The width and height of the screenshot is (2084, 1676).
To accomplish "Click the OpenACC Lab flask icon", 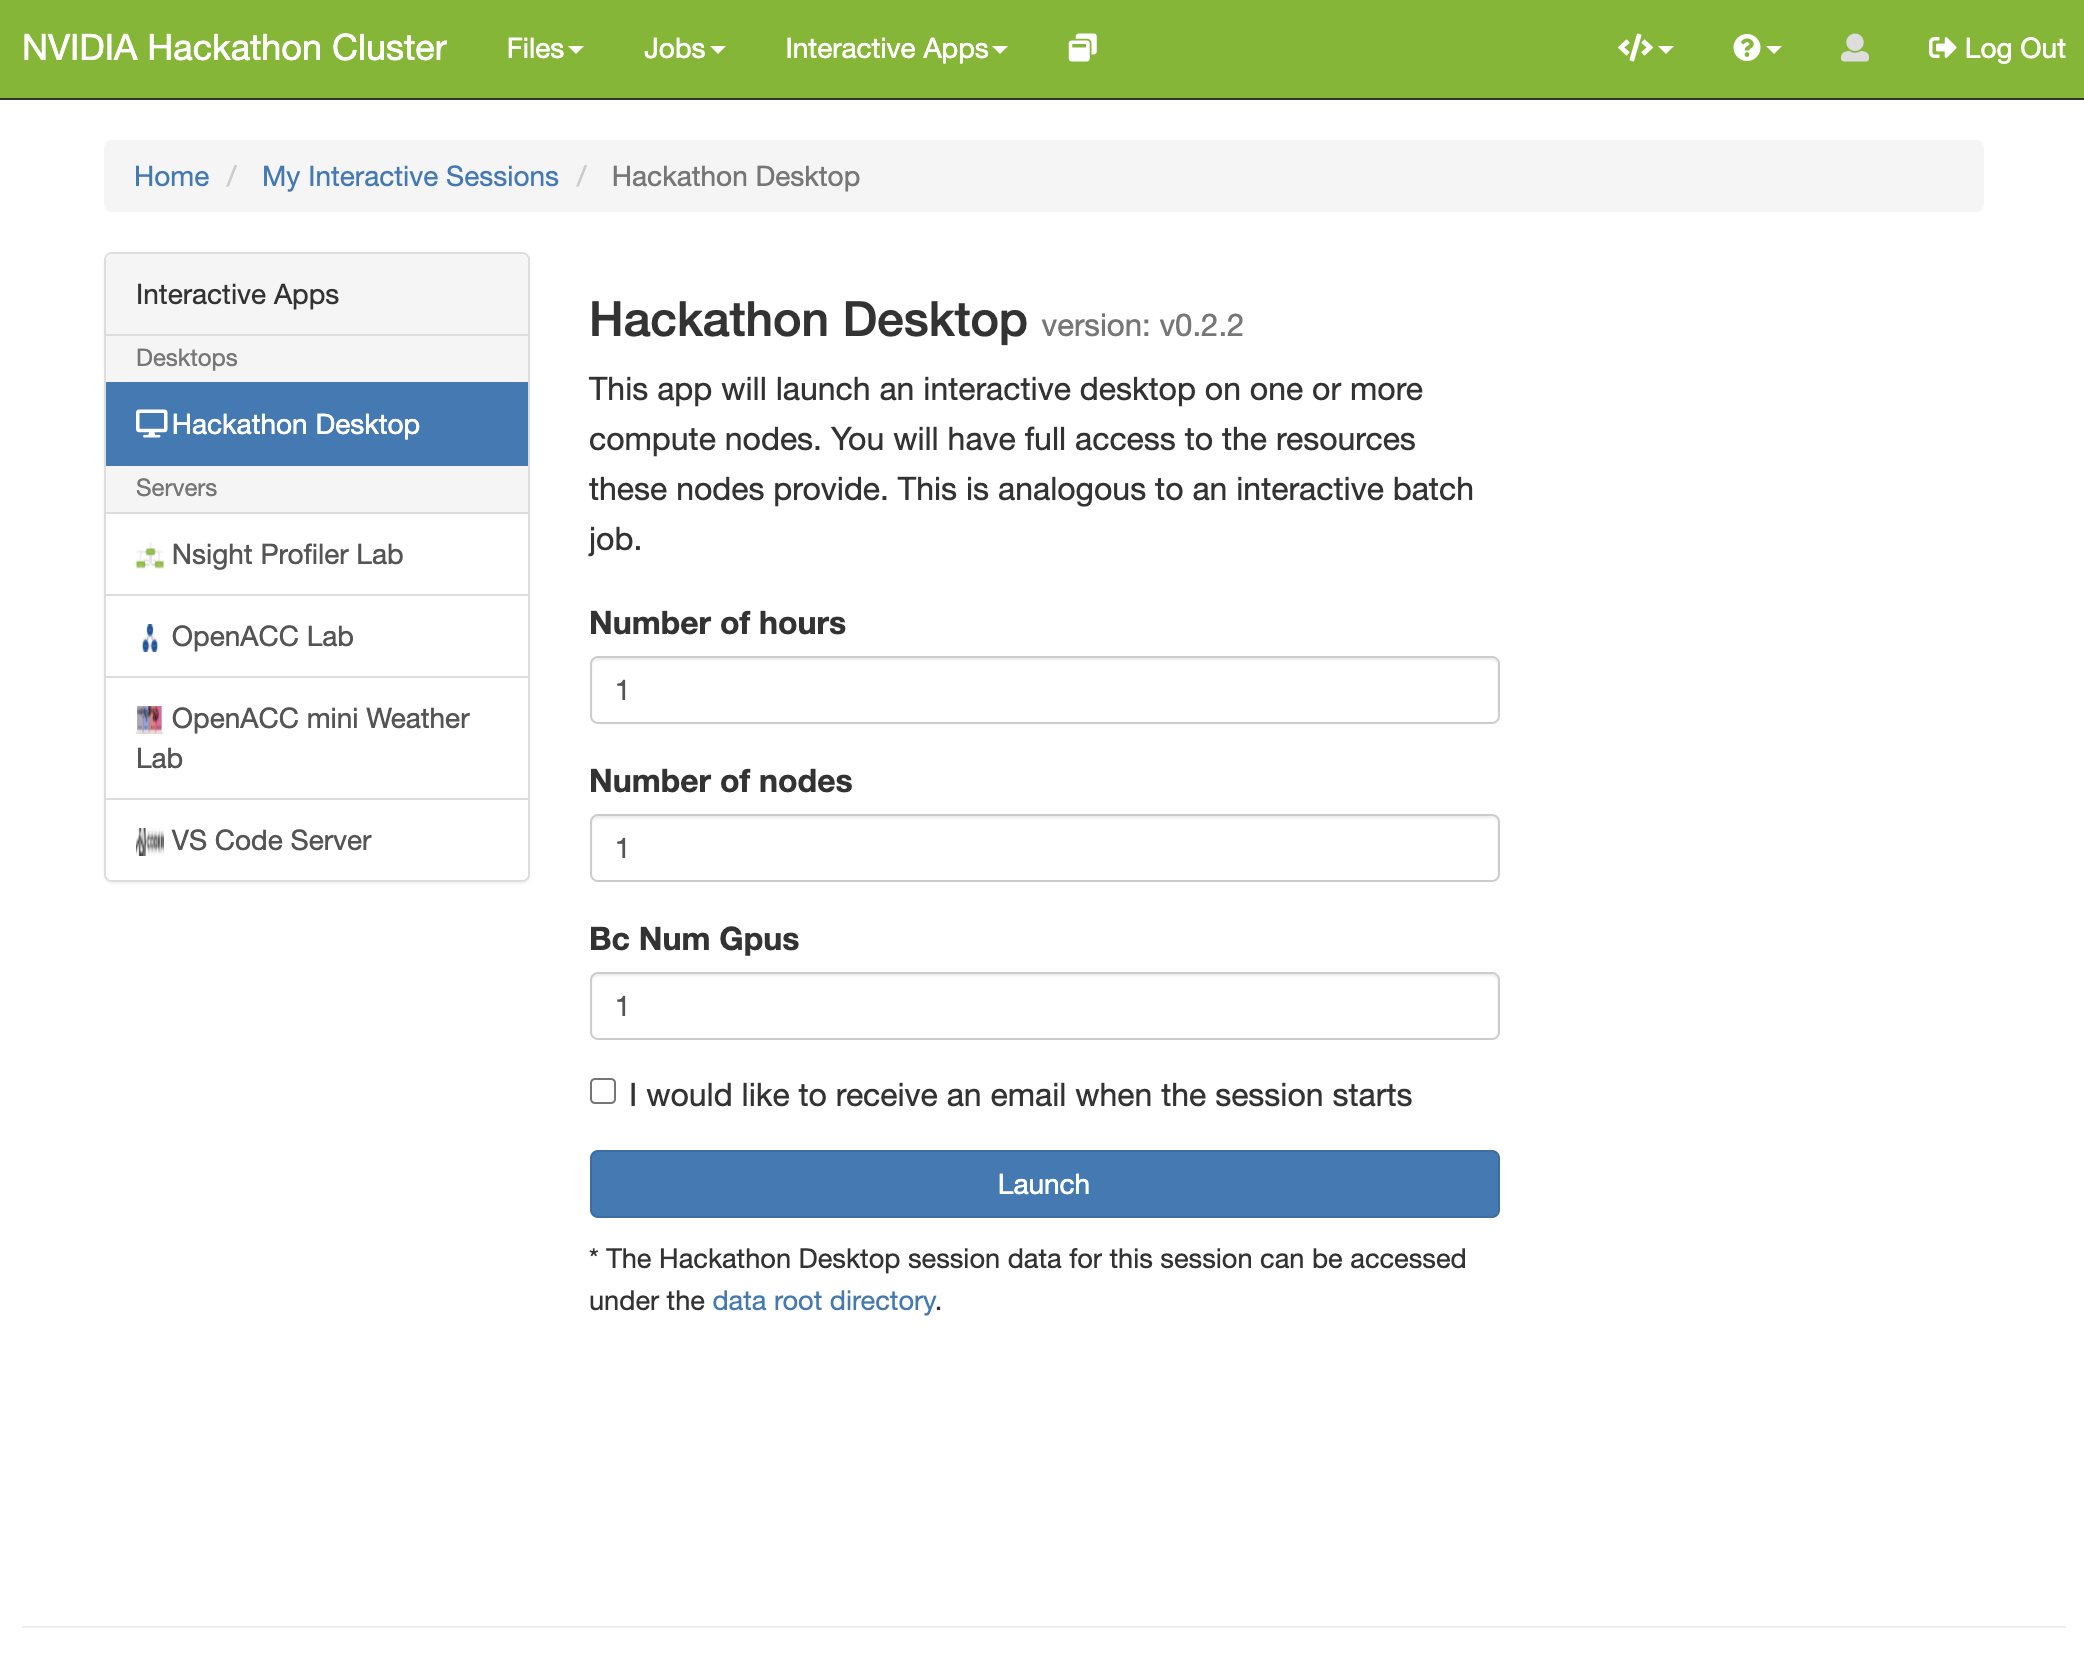I will [x=150, y=638].
